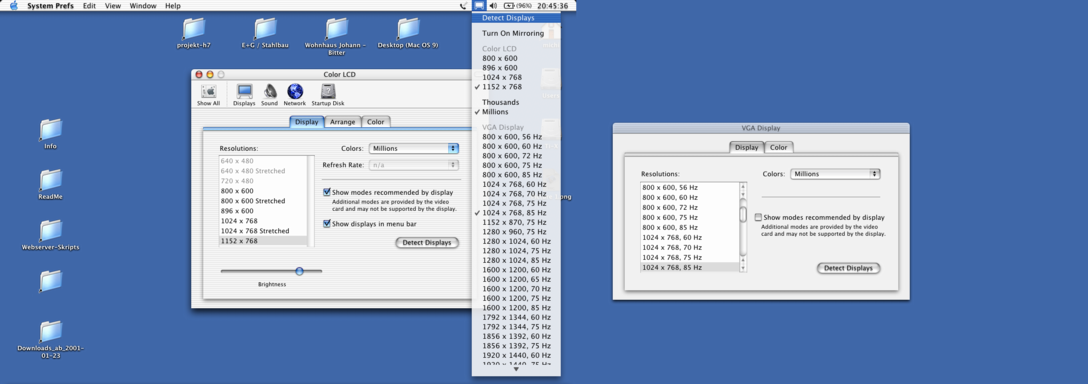Click the volume icon in menu bar
Image resolution: width=1088 pixels, height=384 pixels.
[x=493, y=6]
